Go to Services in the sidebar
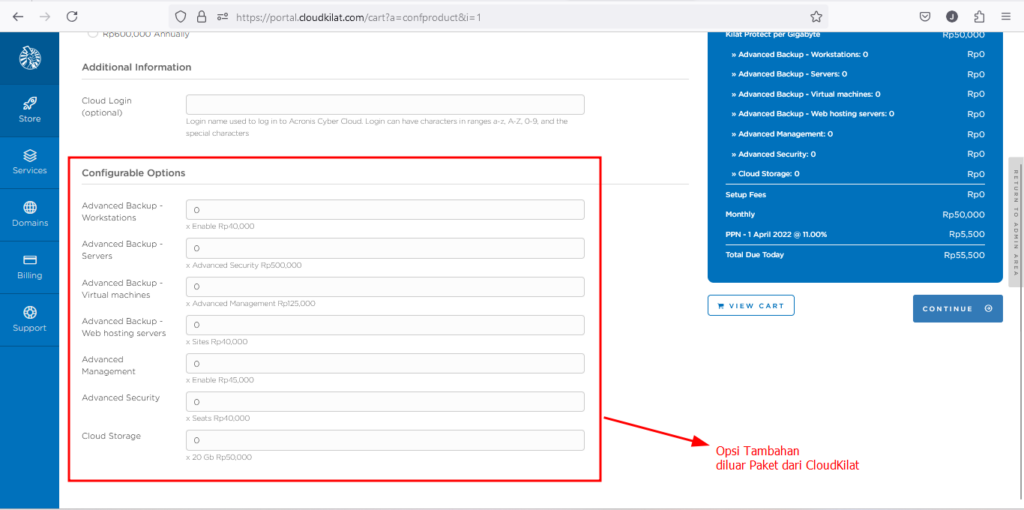 click(29, 161)
